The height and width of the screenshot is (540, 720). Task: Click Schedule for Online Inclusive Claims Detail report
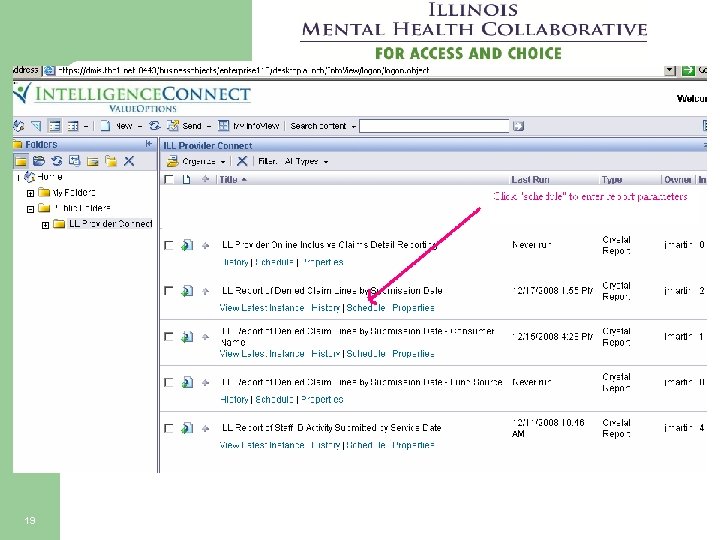click(274, 262)
